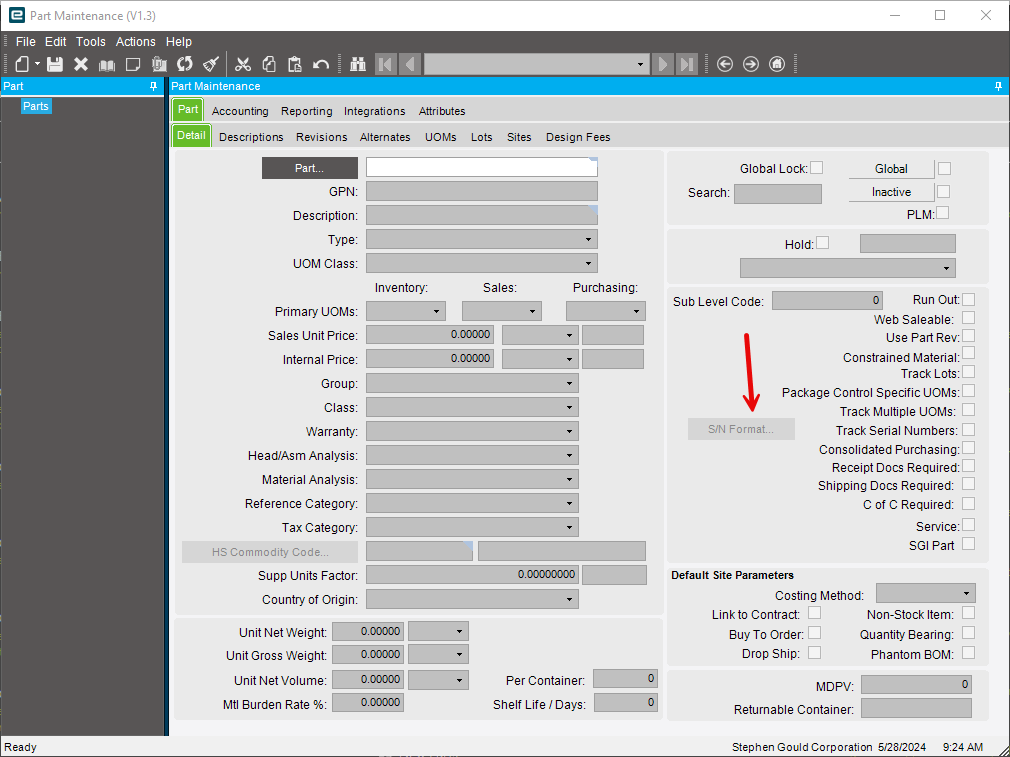Open the Costing Method dropdown
Screen dimensions: 1010x757
926,593
